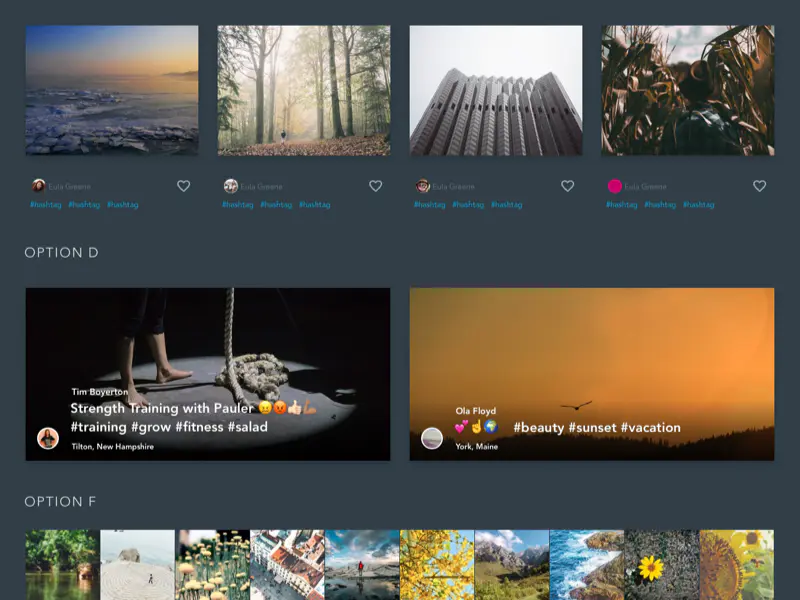Image resolution: width=800 pixels, height=600 pixels.
Task: Open the foggy forest thumbnail
Action: click(x=304, y=90)
